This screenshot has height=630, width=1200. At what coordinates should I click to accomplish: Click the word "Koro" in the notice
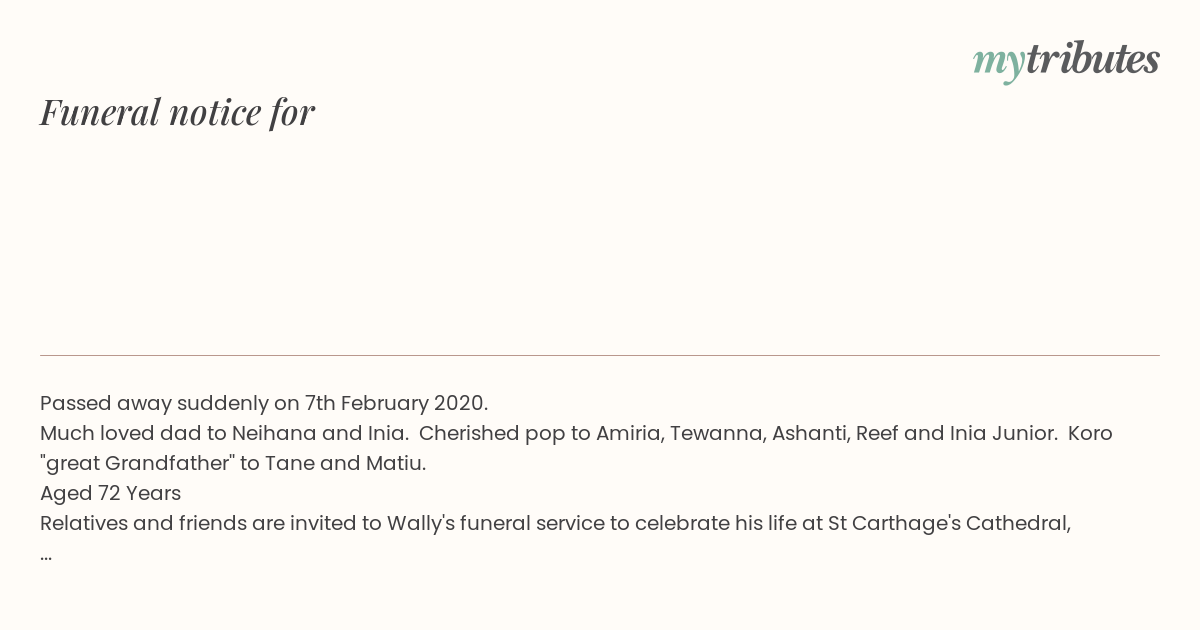click(x=1090, y=433)
